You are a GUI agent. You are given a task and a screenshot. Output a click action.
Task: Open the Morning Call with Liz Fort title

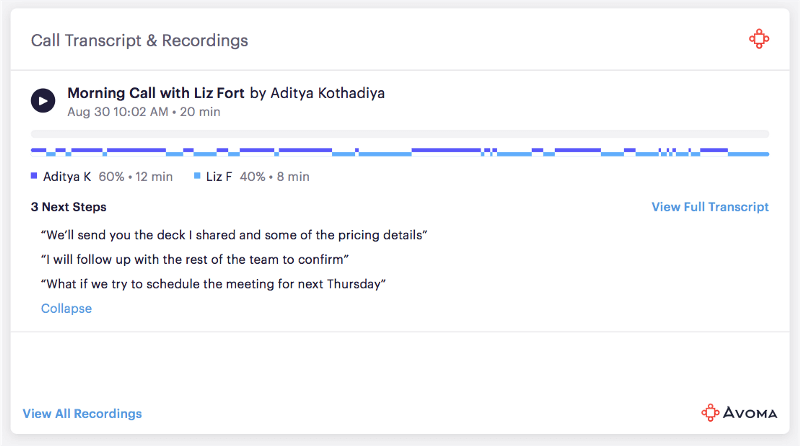point(155,93)
